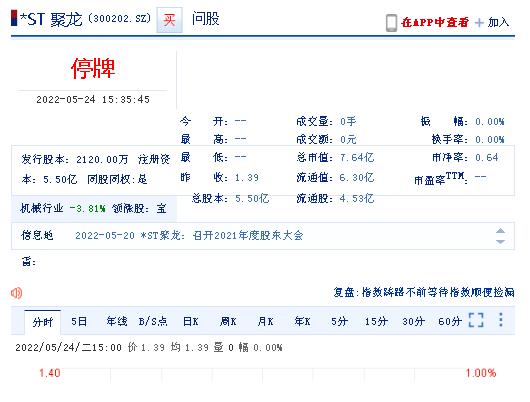Show previous news with up arrow
The image size is (530, 402).
[x=501, y=231]
